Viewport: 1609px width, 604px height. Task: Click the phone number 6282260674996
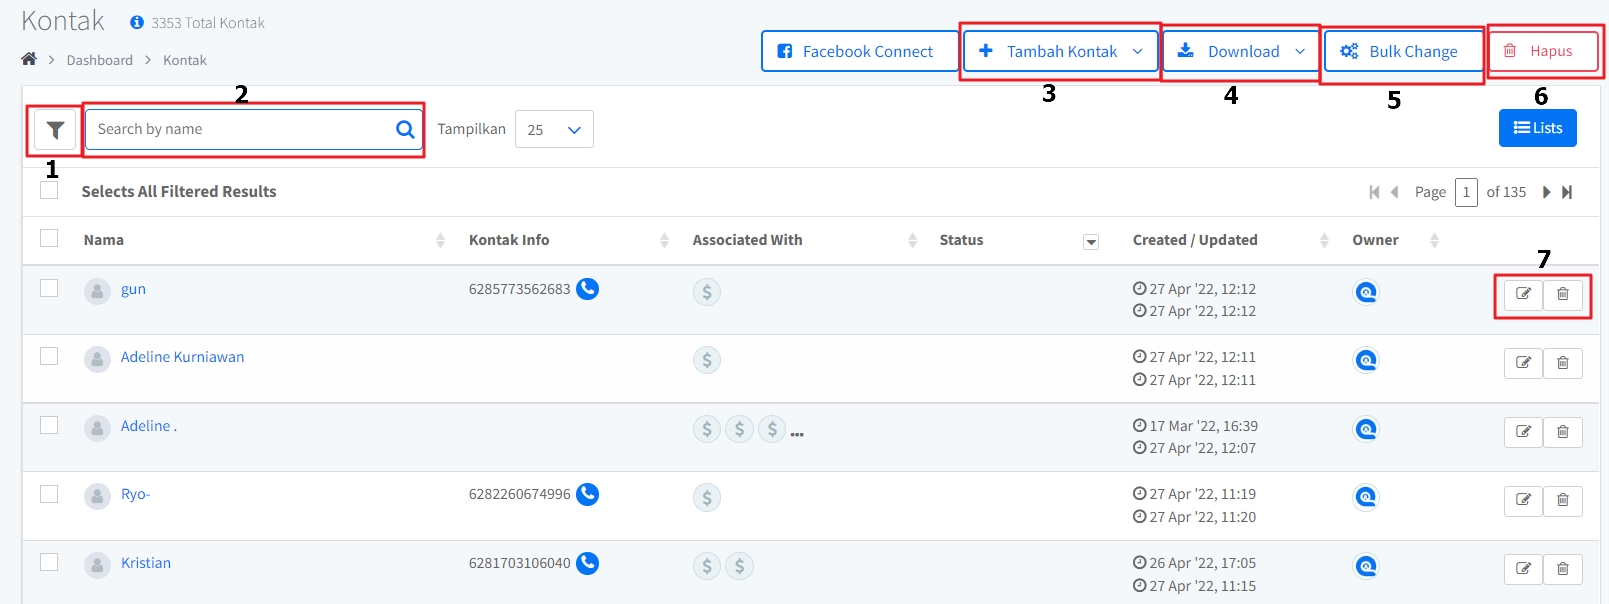pyautogui.click(x=519, y=494)
